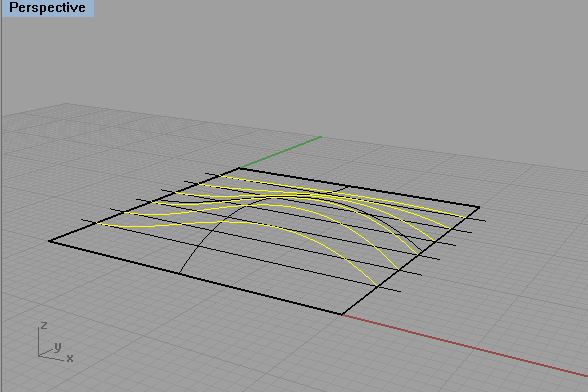Viewport: 588px width, 392px height.
Task: Select the rectangle's thick right edge
Action: pos(411,260)
